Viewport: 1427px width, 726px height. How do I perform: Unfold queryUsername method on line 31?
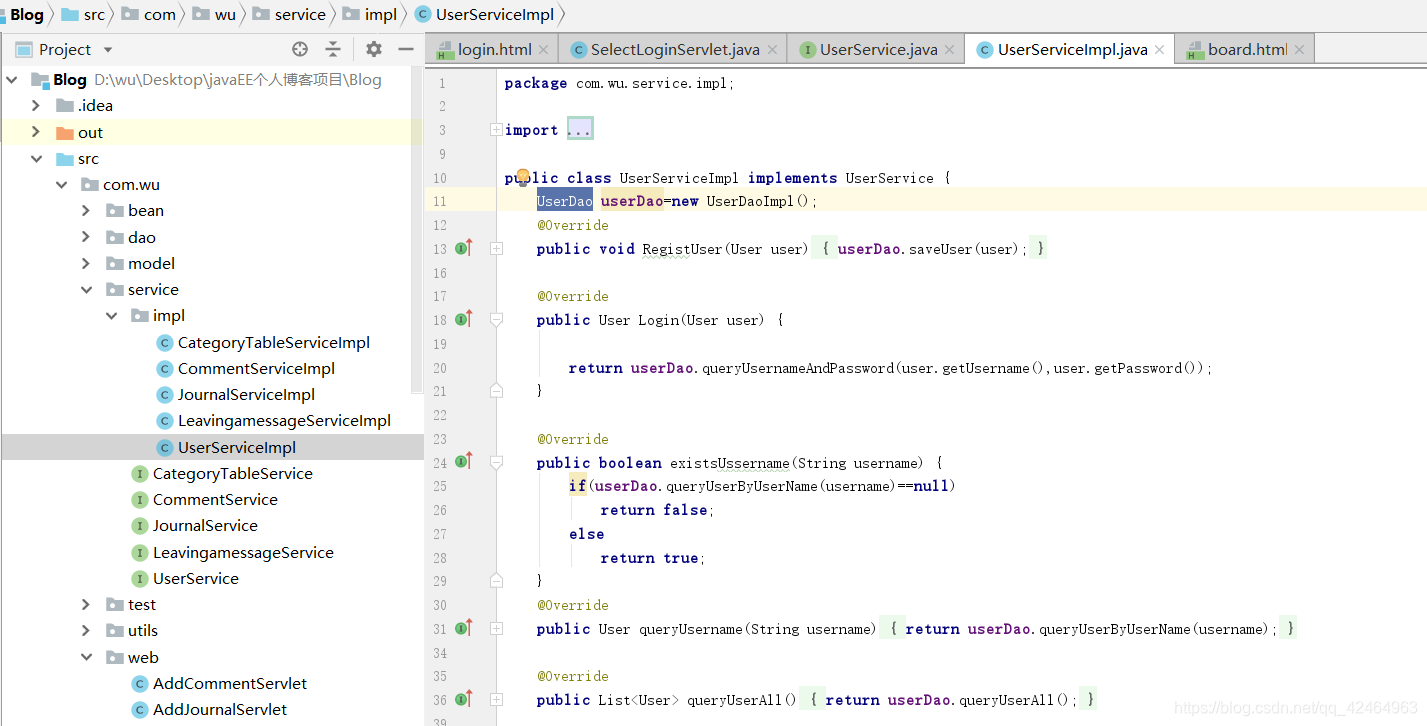click(496, 628)
